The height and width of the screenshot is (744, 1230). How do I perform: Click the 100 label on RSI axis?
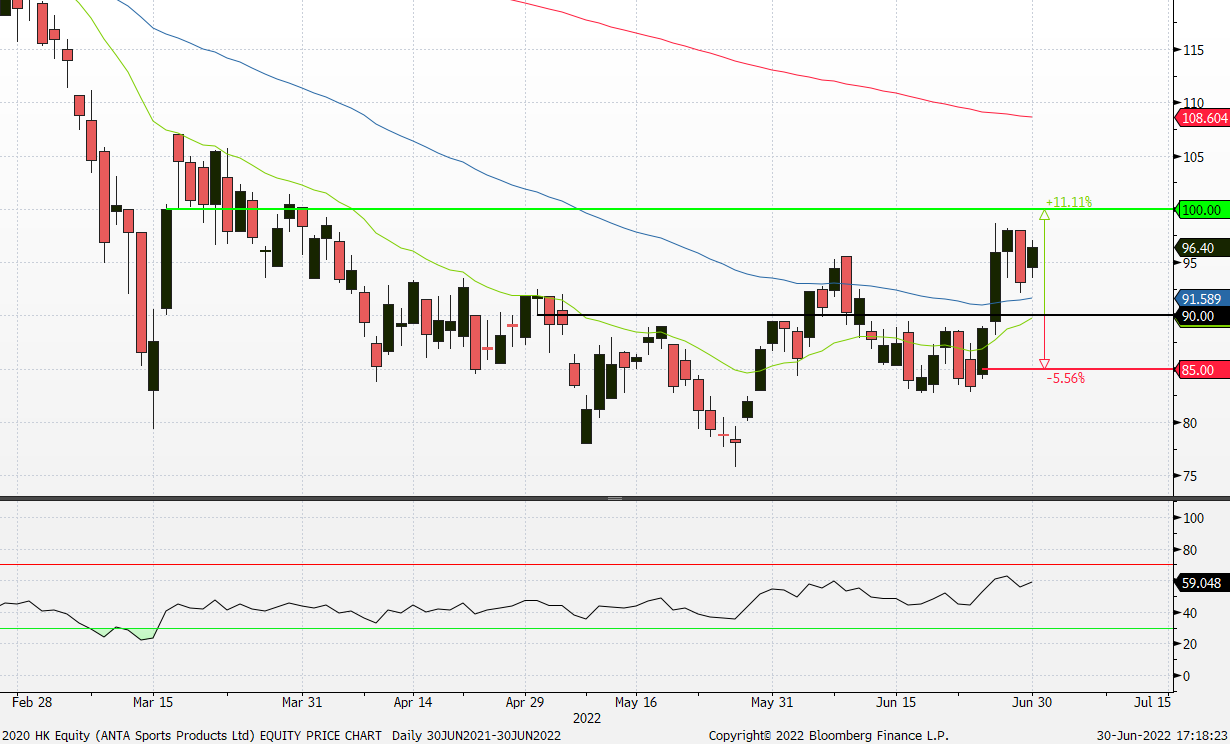pyautogui.click(x=1192, y=518)
